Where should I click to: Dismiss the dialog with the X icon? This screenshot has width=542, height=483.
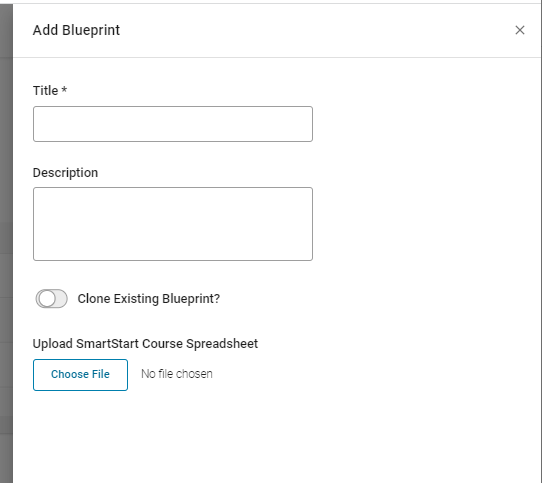(x=520, y=30)
